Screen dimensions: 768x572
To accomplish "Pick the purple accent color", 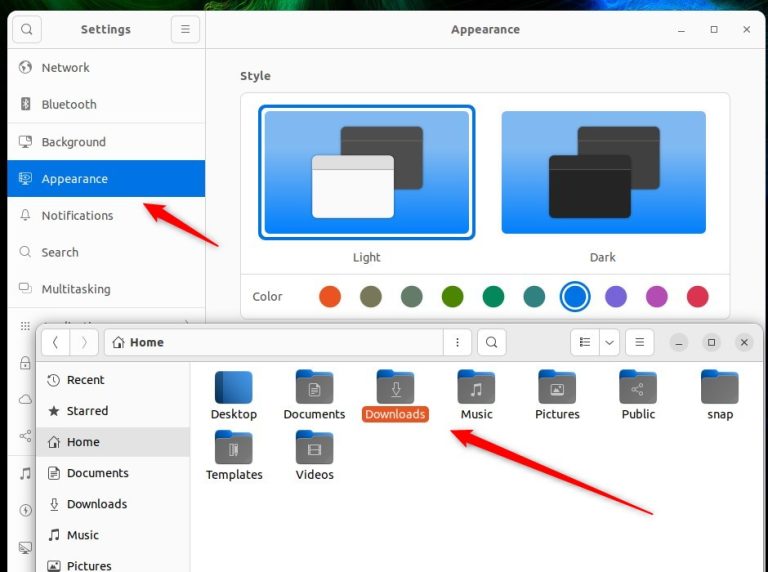I will point(616,297).
